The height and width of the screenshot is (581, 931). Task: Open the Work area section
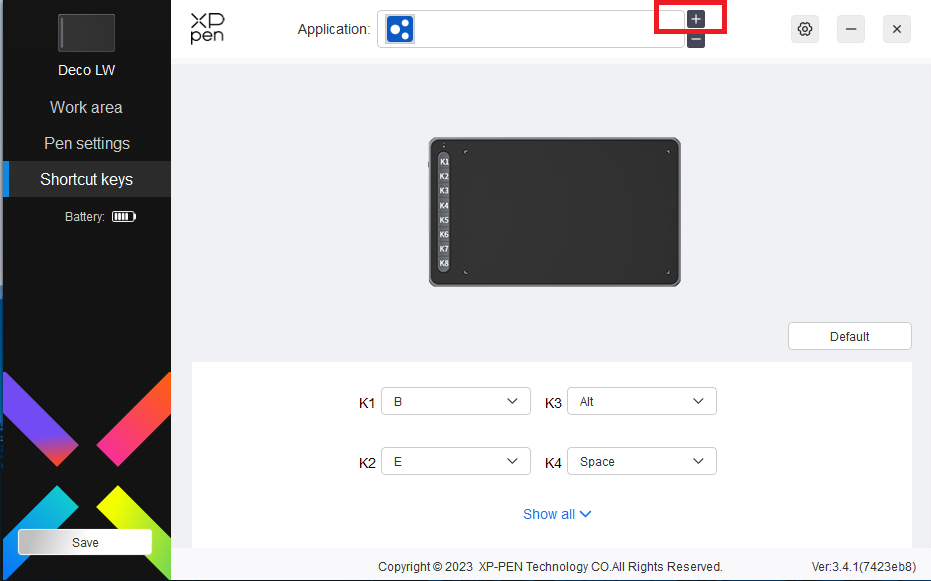(86, 107)
